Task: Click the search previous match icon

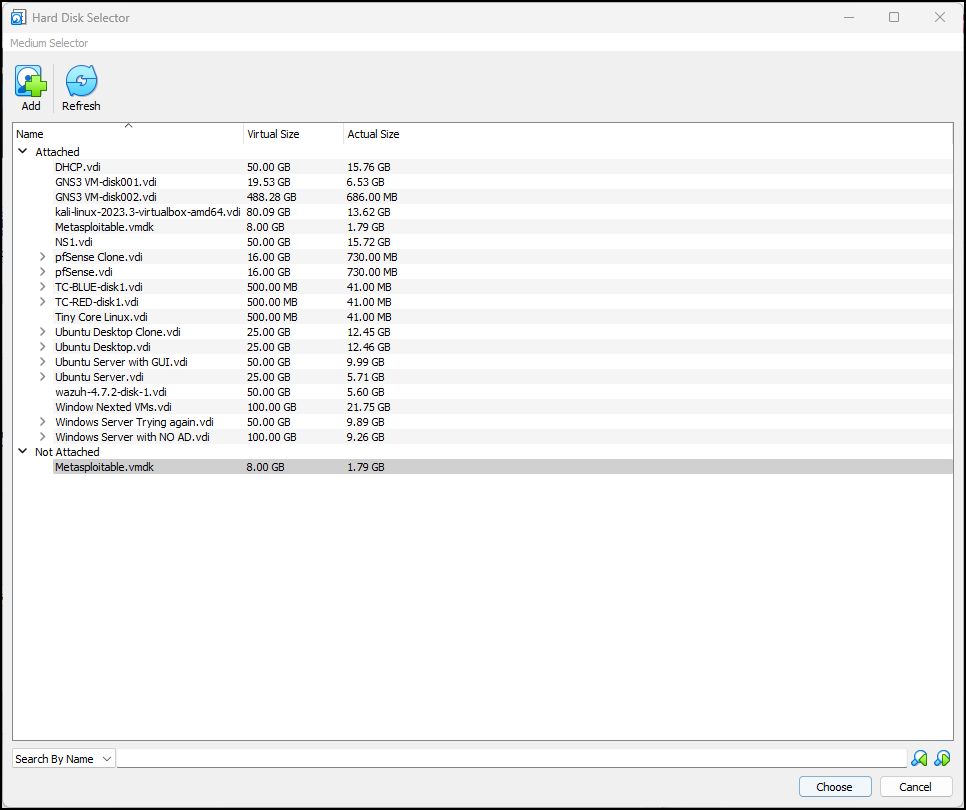Action: (x=919, y=758)
